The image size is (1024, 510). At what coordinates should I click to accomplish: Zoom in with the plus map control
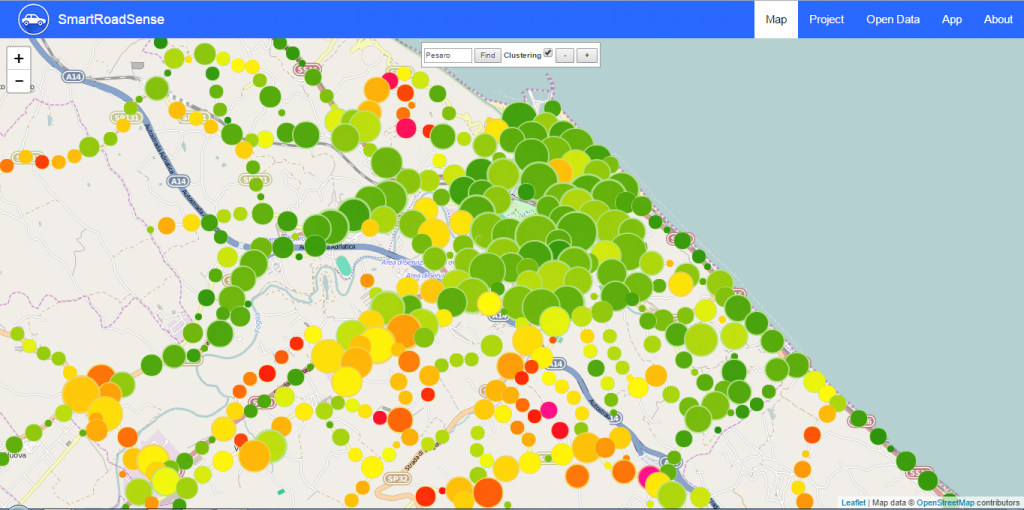pos(19,59)
